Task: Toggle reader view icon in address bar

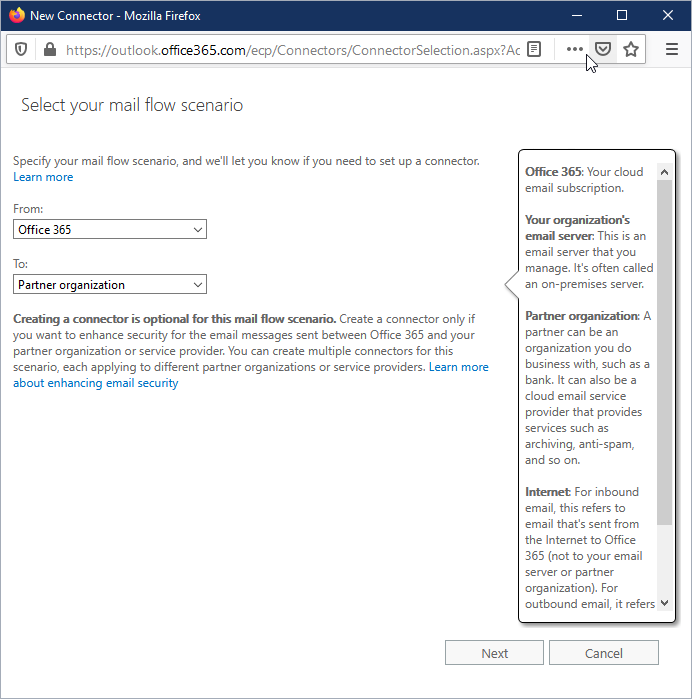Action: pos(534,49)
